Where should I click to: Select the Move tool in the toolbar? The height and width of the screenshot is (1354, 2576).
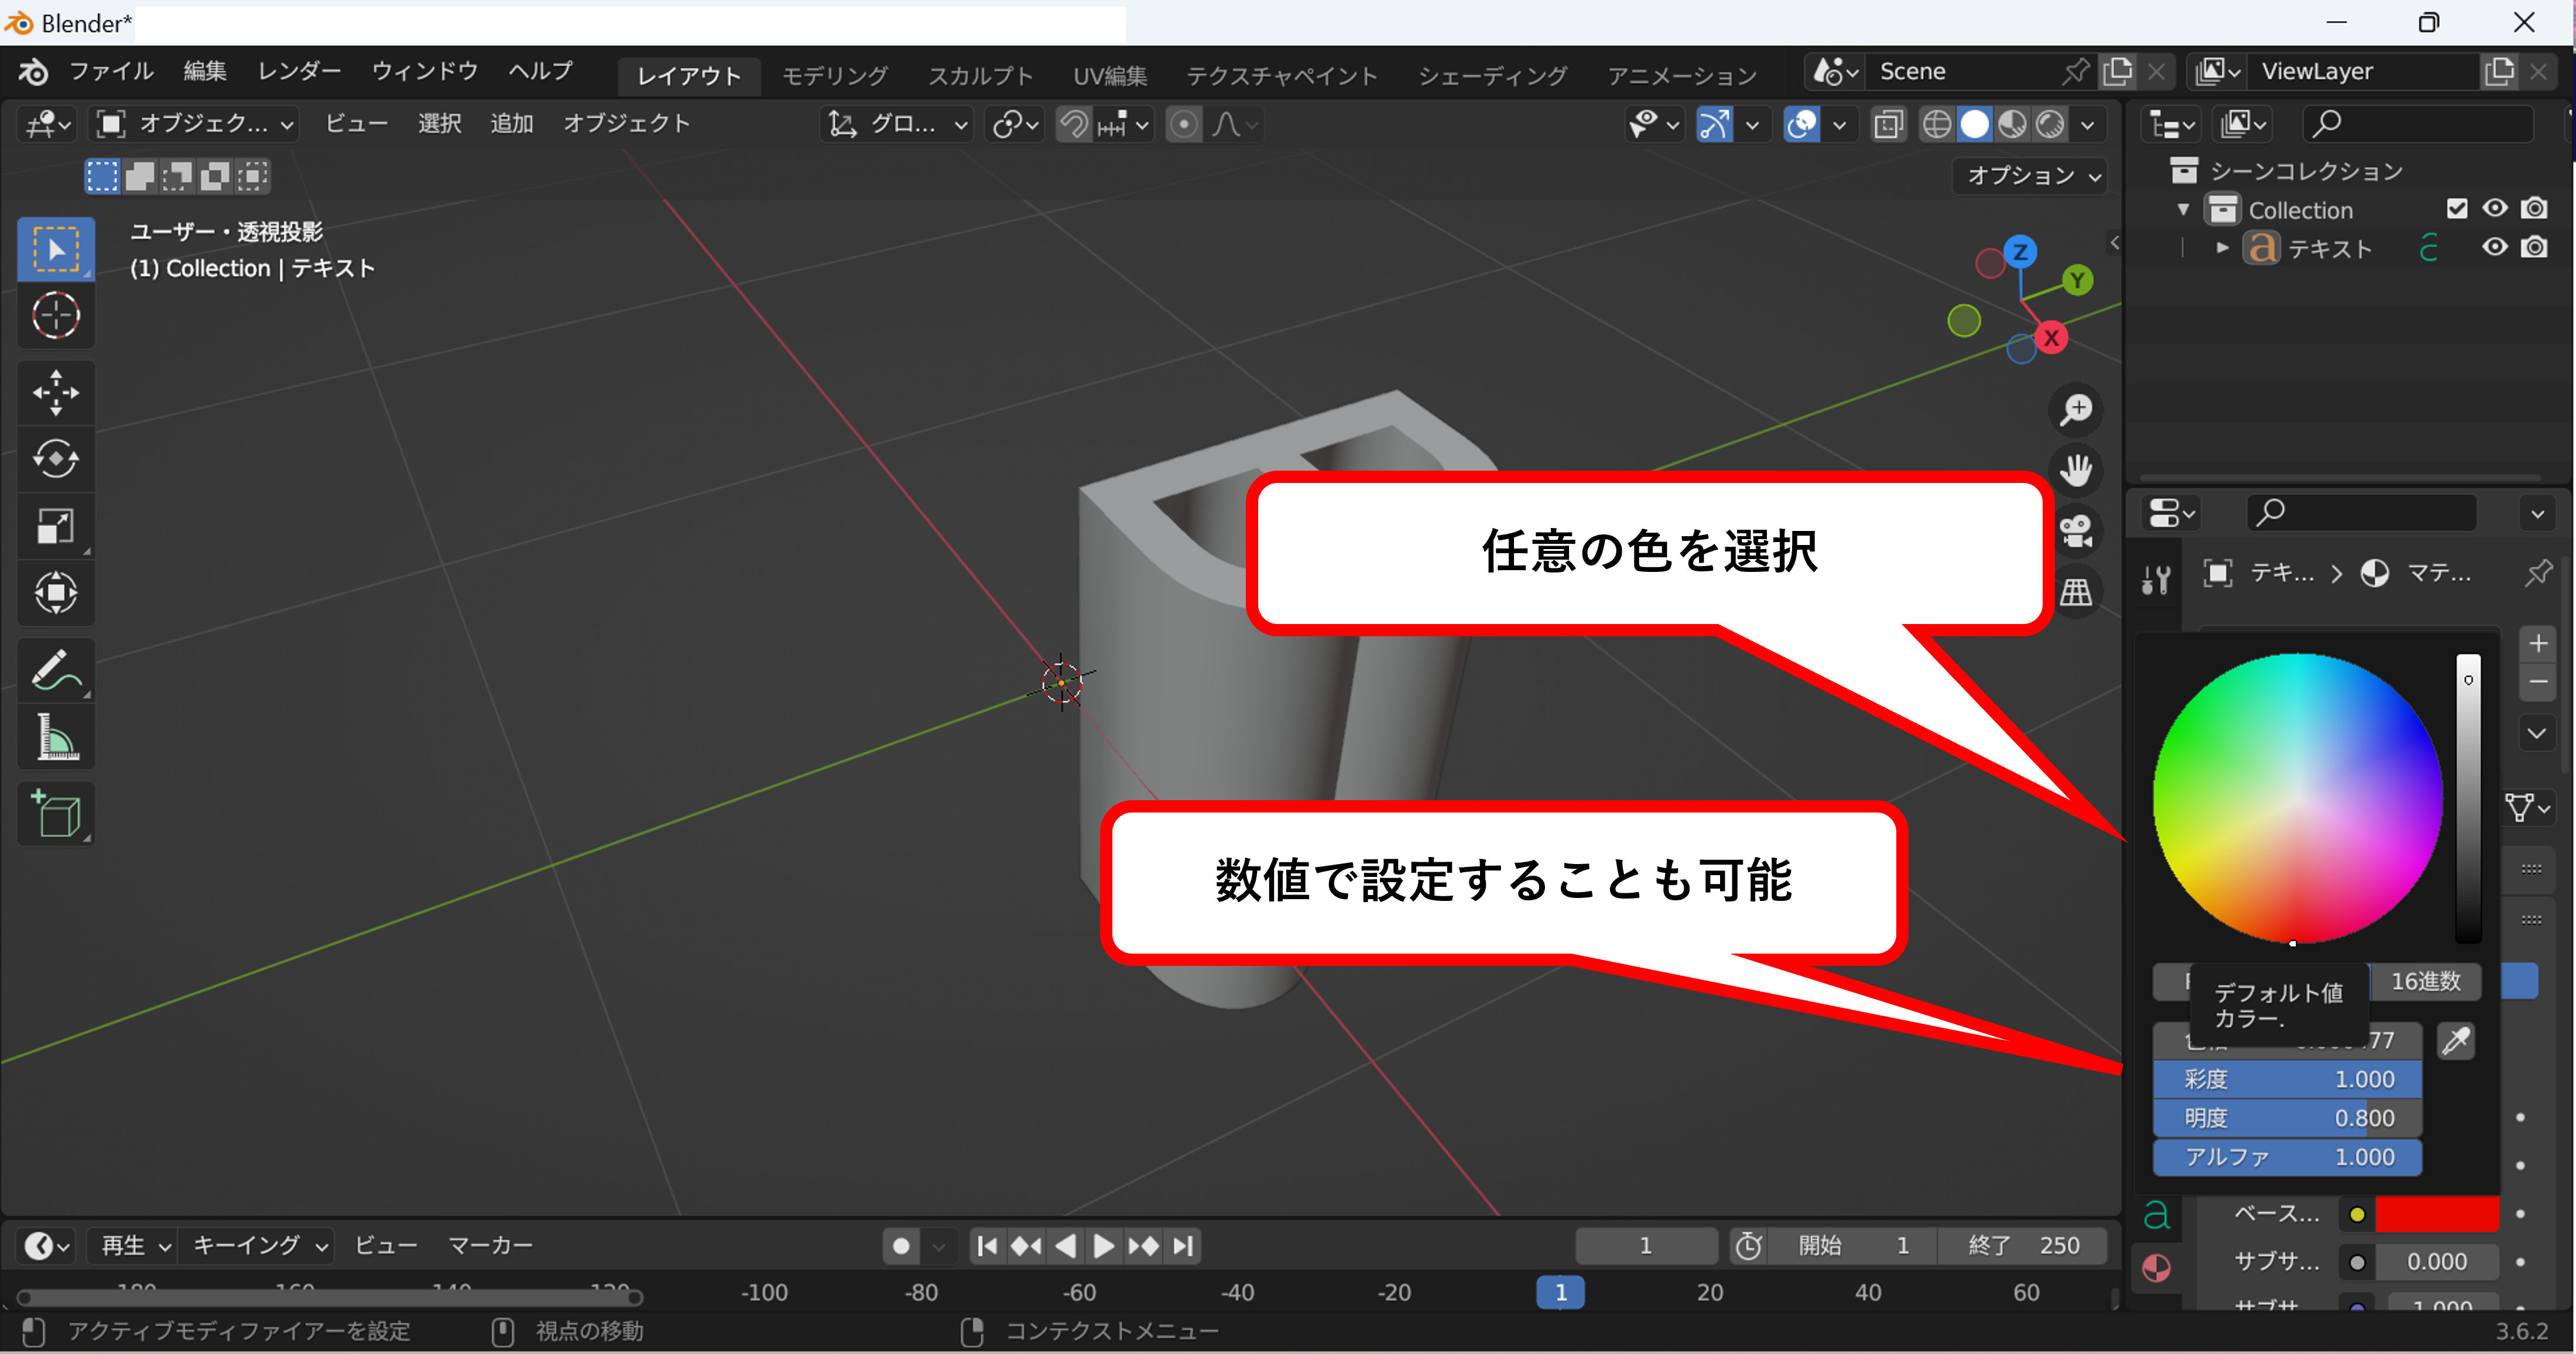55,392
